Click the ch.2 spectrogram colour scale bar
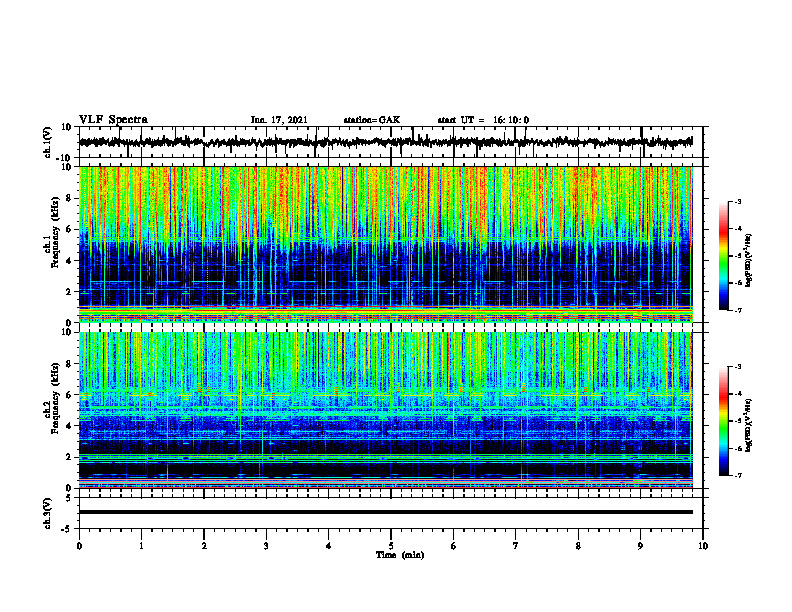Image resolution: width=792 pixels, height=612 pixels. 723,421
